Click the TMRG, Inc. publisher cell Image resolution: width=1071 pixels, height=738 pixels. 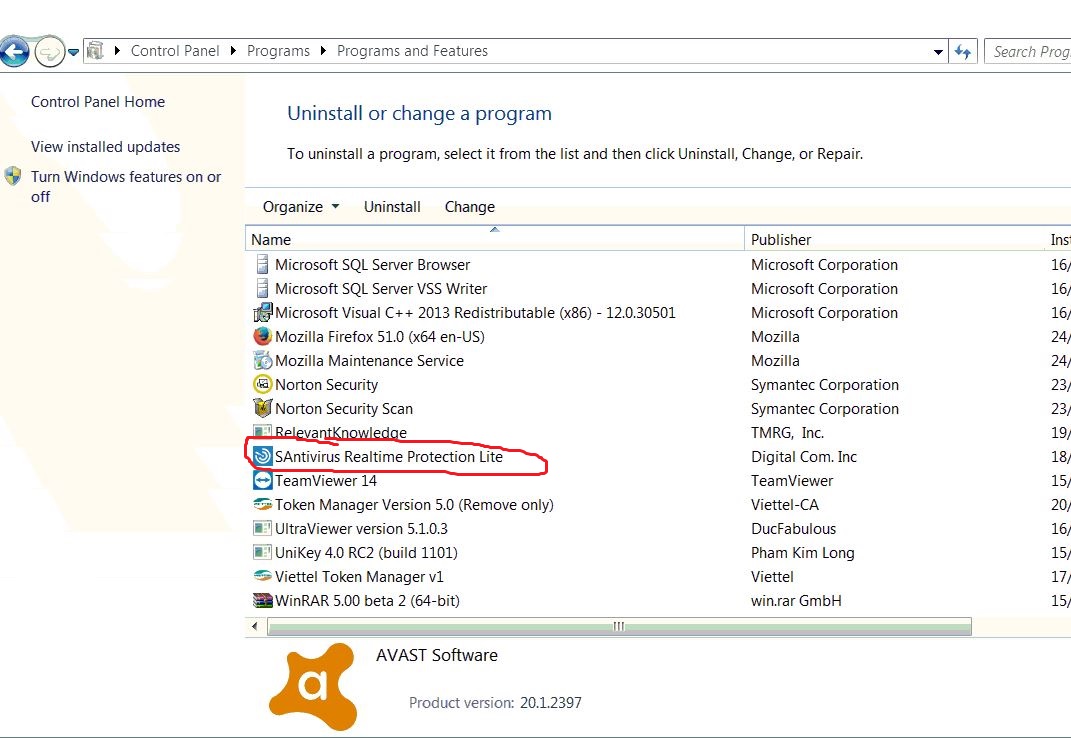[x=788, y=433]
